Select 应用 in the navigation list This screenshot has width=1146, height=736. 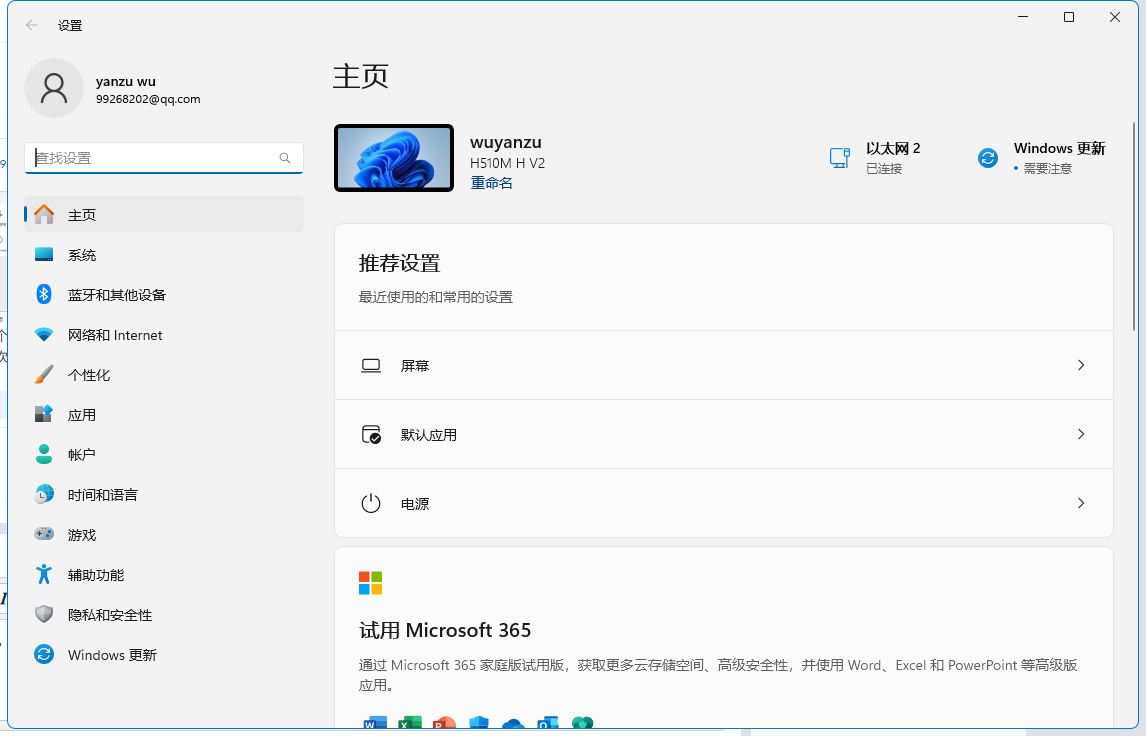pos(82,415)
